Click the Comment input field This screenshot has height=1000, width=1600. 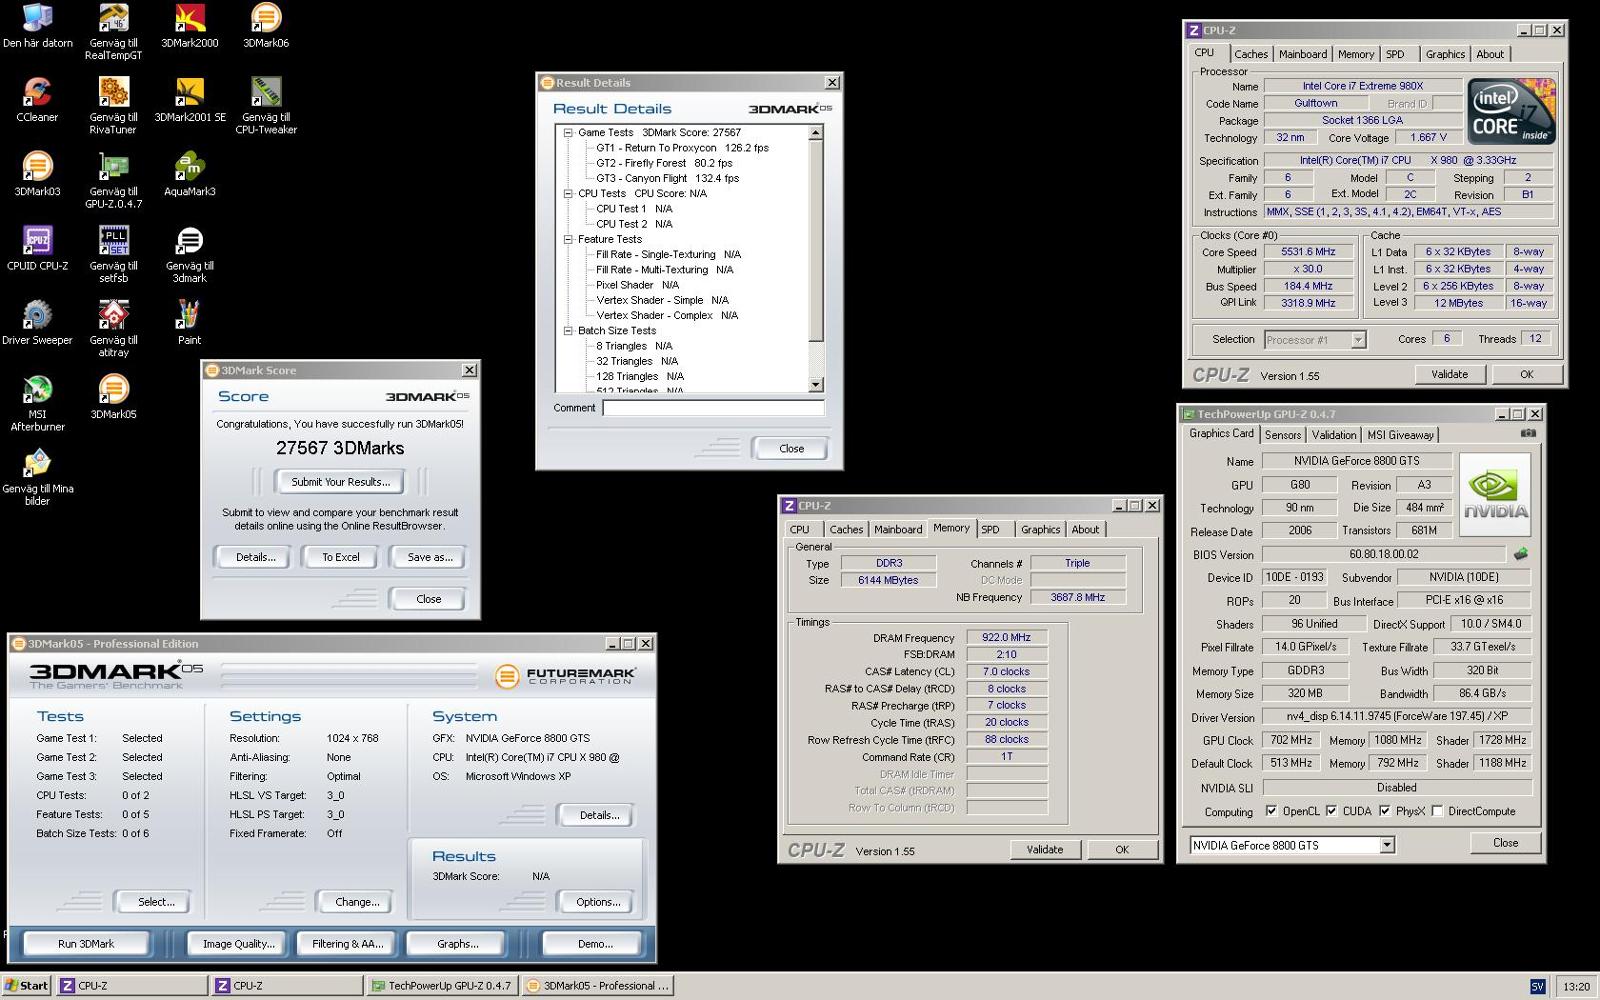pos(713,408)
